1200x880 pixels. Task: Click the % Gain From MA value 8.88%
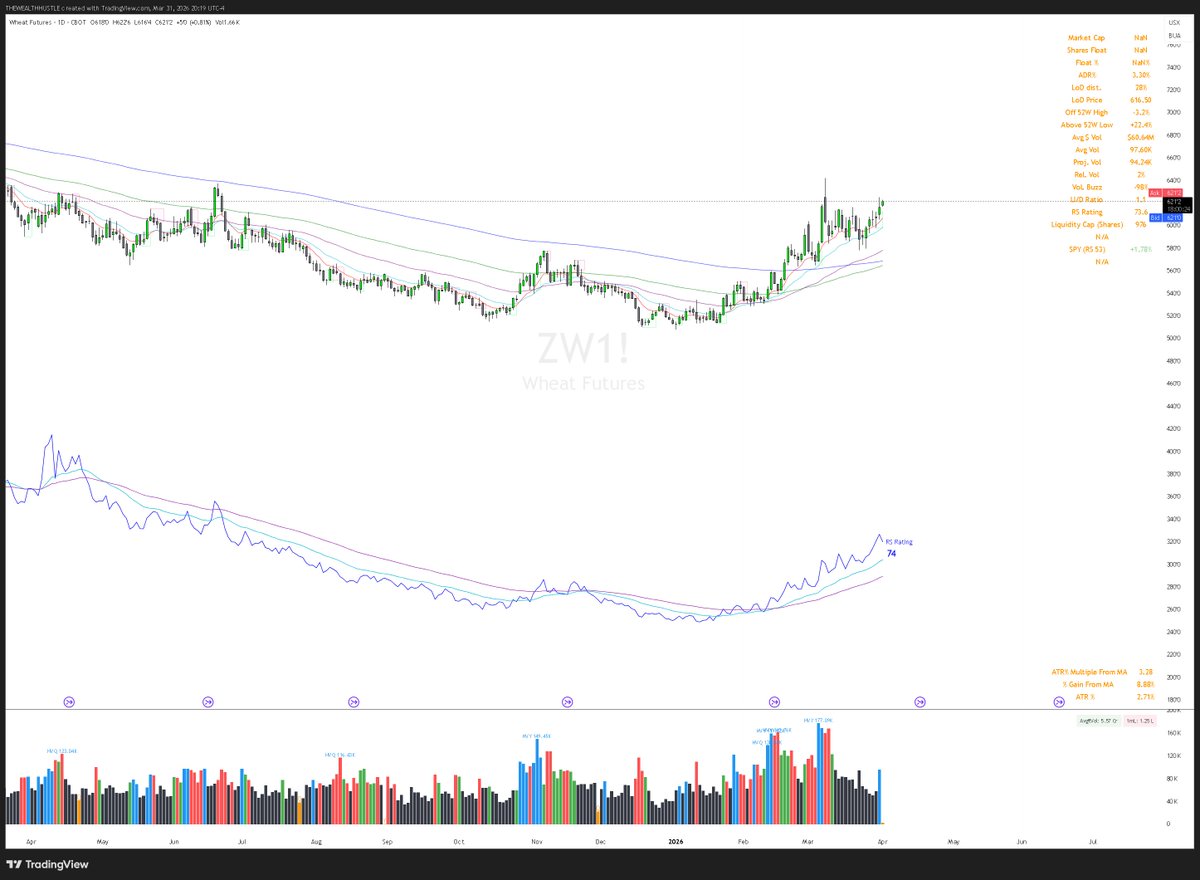click(1145, 684)
